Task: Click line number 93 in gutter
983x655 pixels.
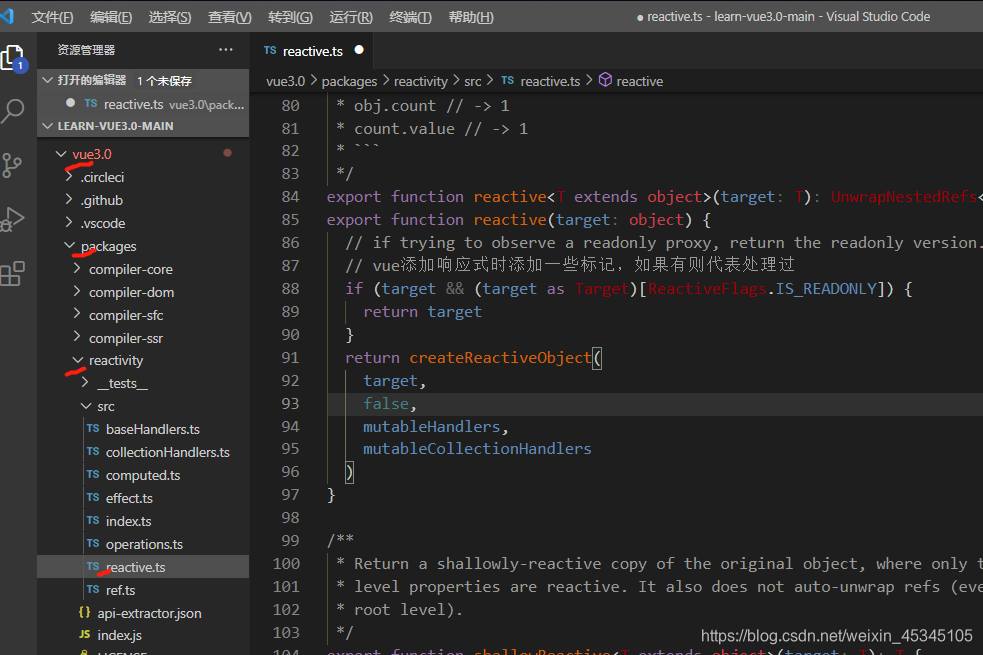Action: [290, 403]
